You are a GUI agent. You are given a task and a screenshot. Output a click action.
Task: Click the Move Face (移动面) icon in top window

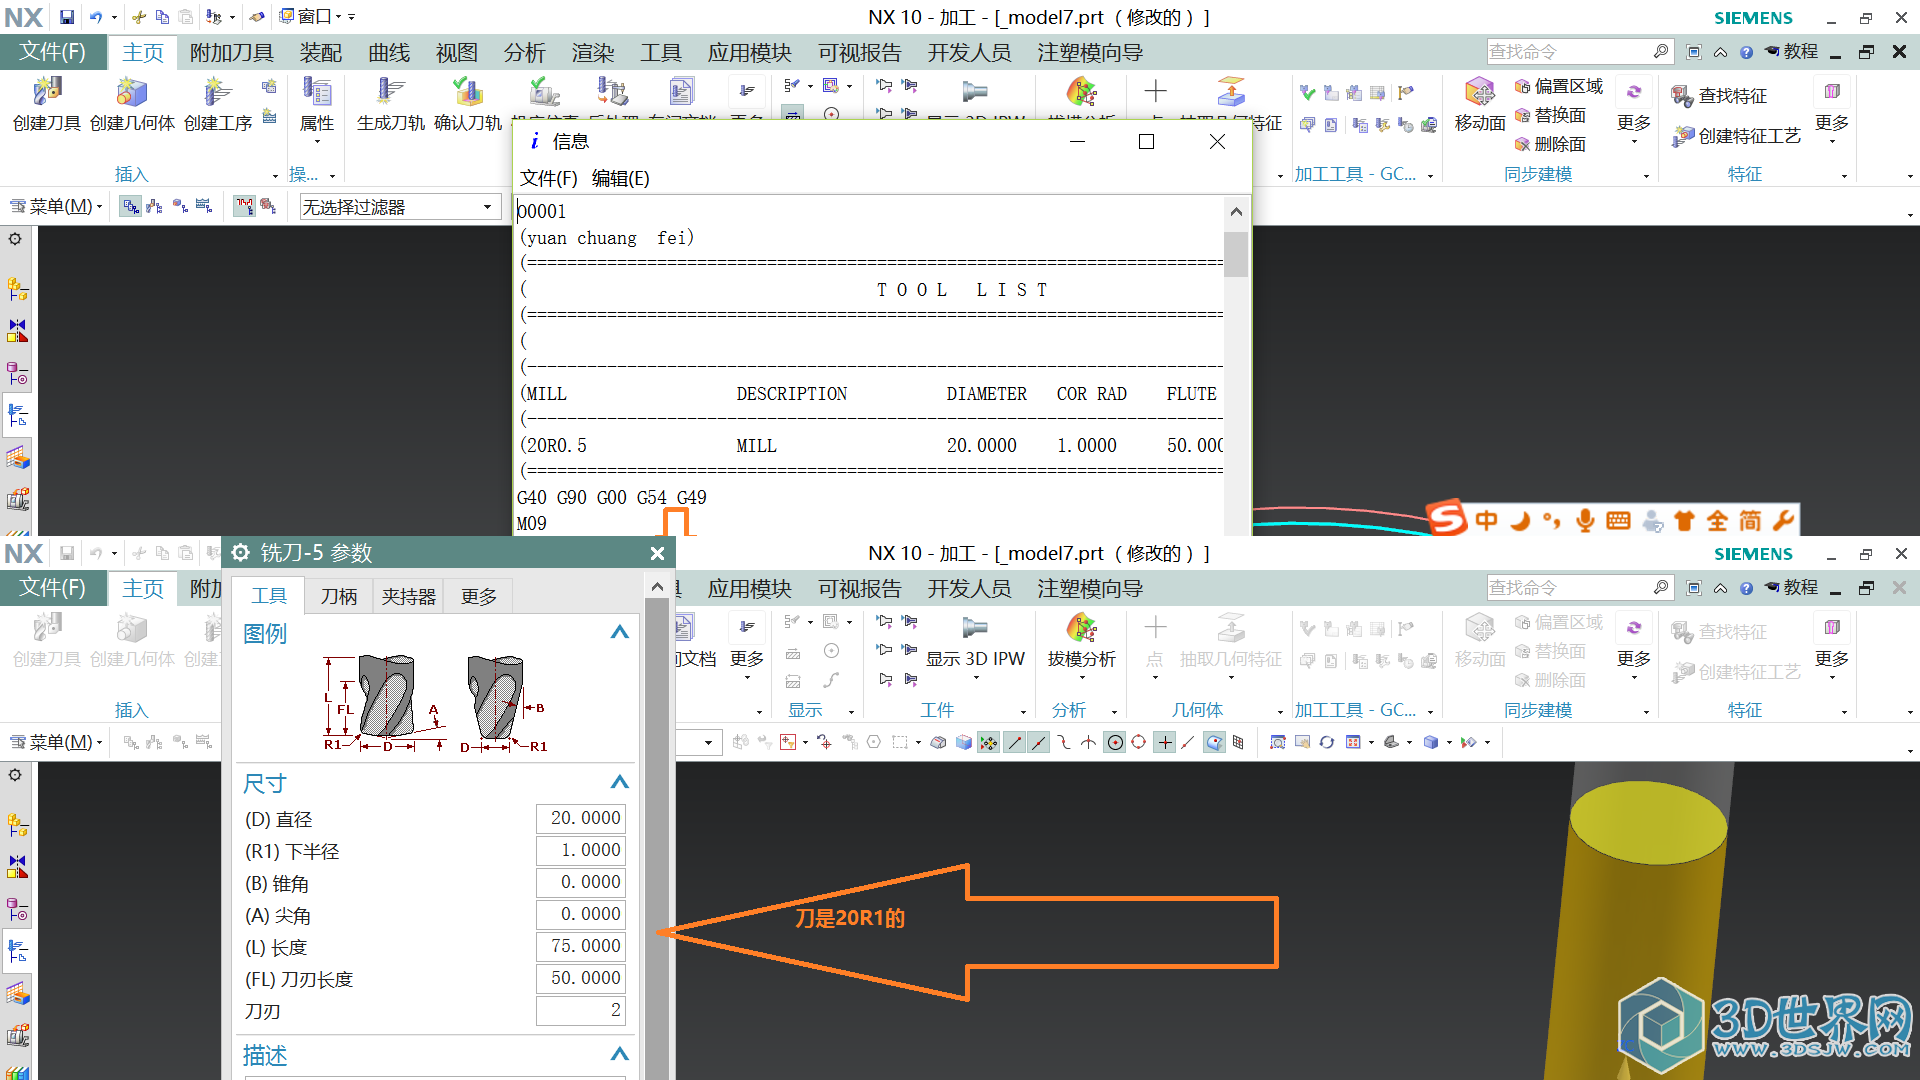1480,93
